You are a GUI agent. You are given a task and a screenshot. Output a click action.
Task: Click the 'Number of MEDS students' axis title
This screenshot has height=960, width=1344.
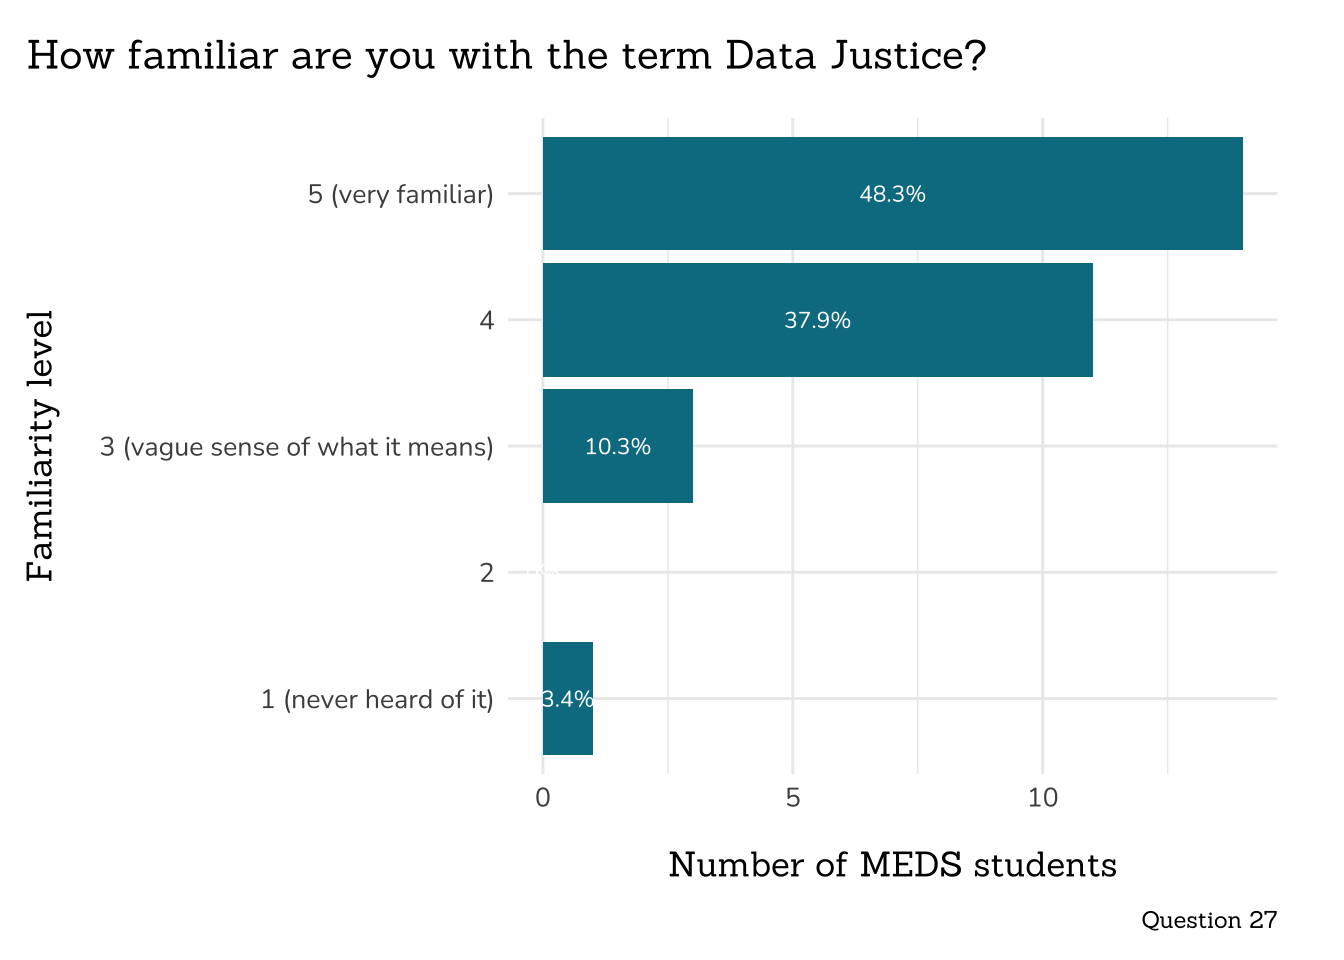pyautogui.click(x=892, y=865)
